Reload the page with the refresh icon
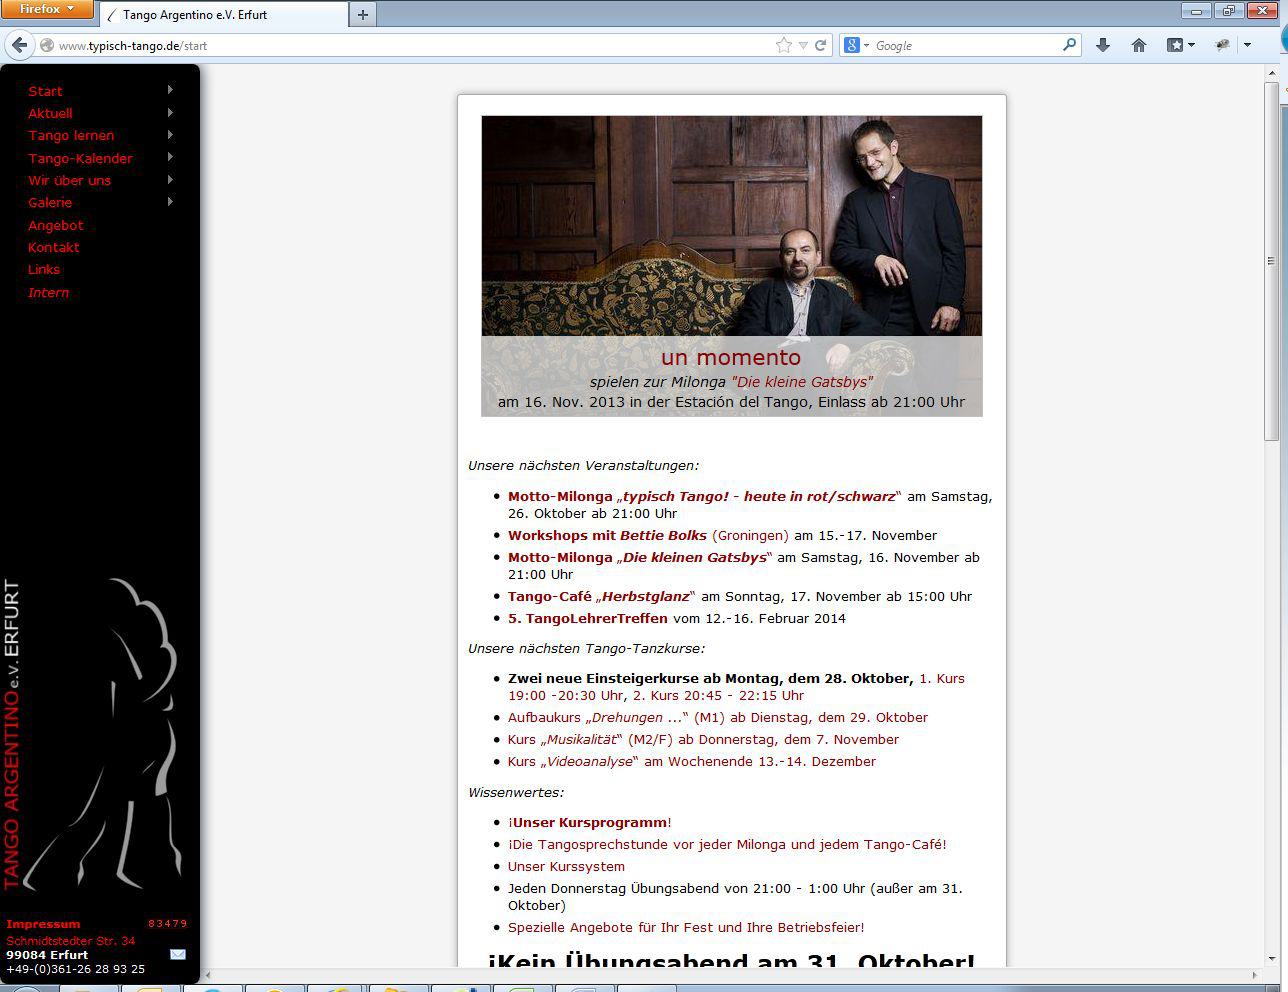Image resolution: width=1288 pixels, height=992 pixels. click(821, 45)
